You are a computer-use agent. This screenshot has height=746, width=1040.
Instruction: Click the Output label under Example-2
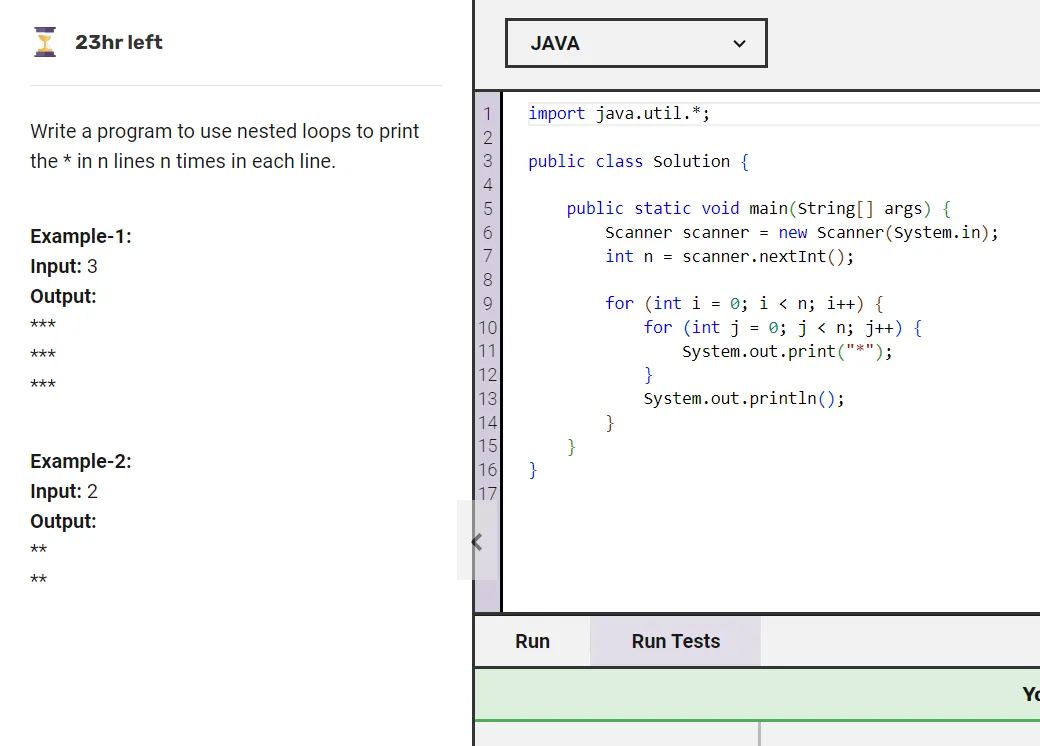(62, 521)
